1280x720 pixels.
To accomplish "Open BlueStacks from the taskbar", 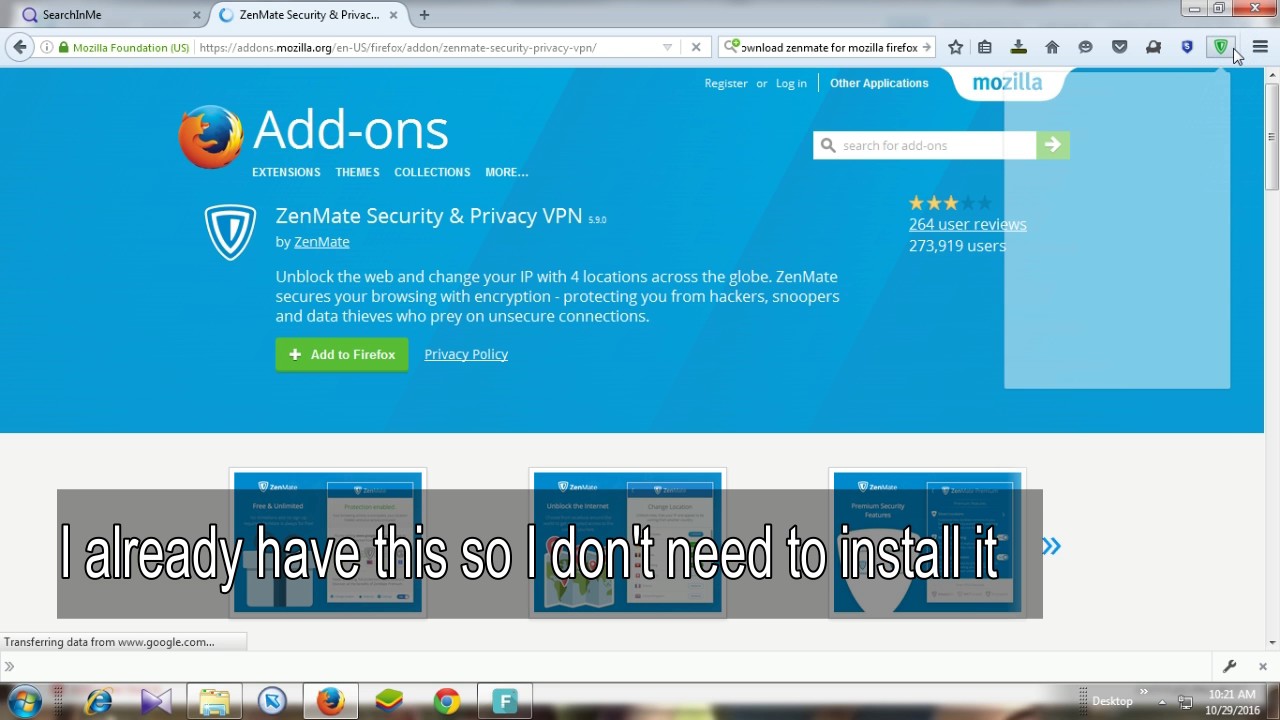I will pos(389,701).
